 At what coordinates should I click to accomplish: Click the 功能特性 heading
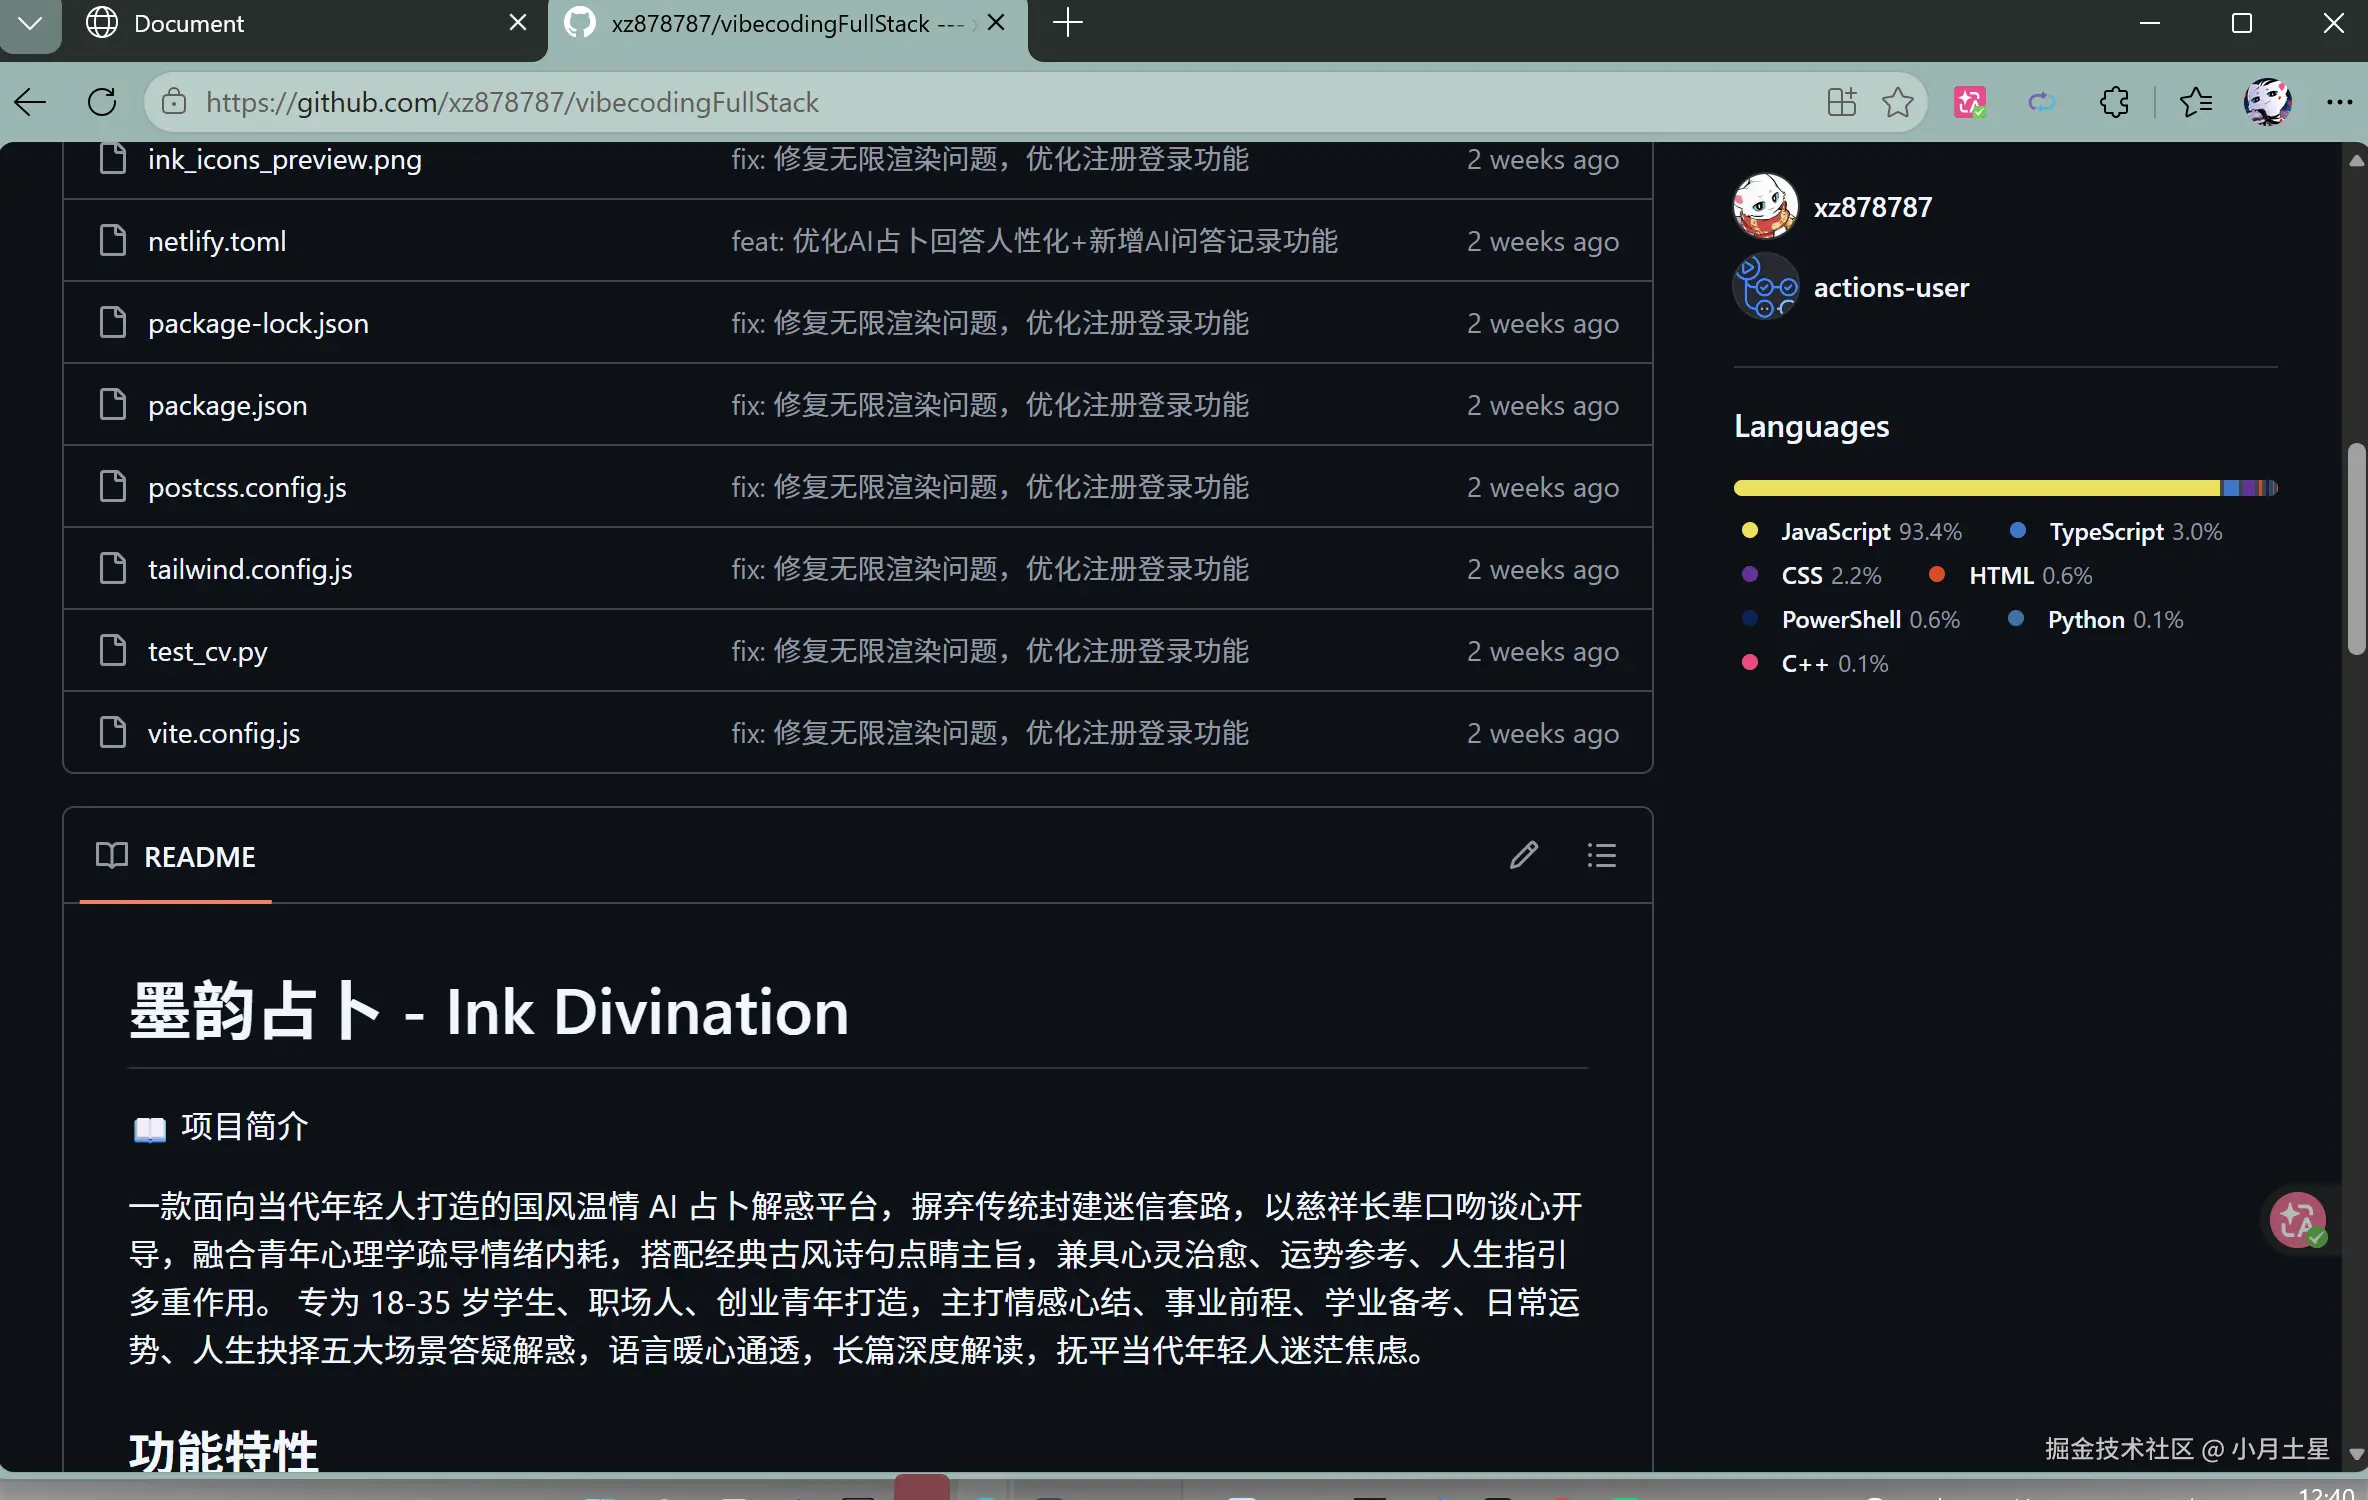pos(223,1450)
